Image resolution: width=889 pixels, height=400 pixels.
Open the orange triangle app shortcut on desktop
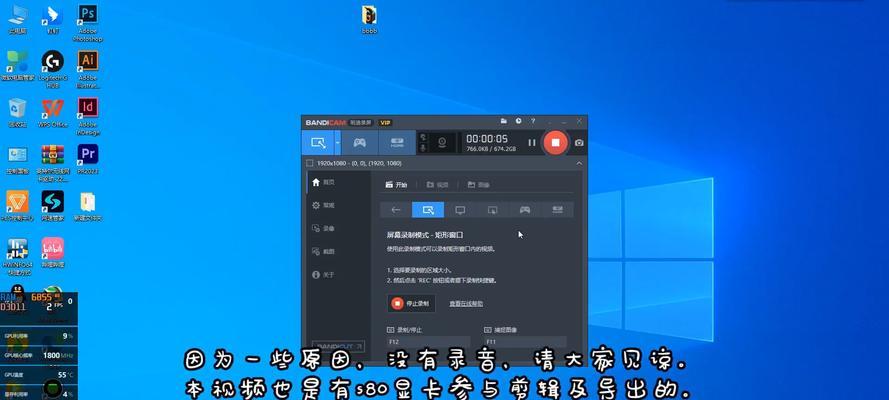[x=18, y=206]
